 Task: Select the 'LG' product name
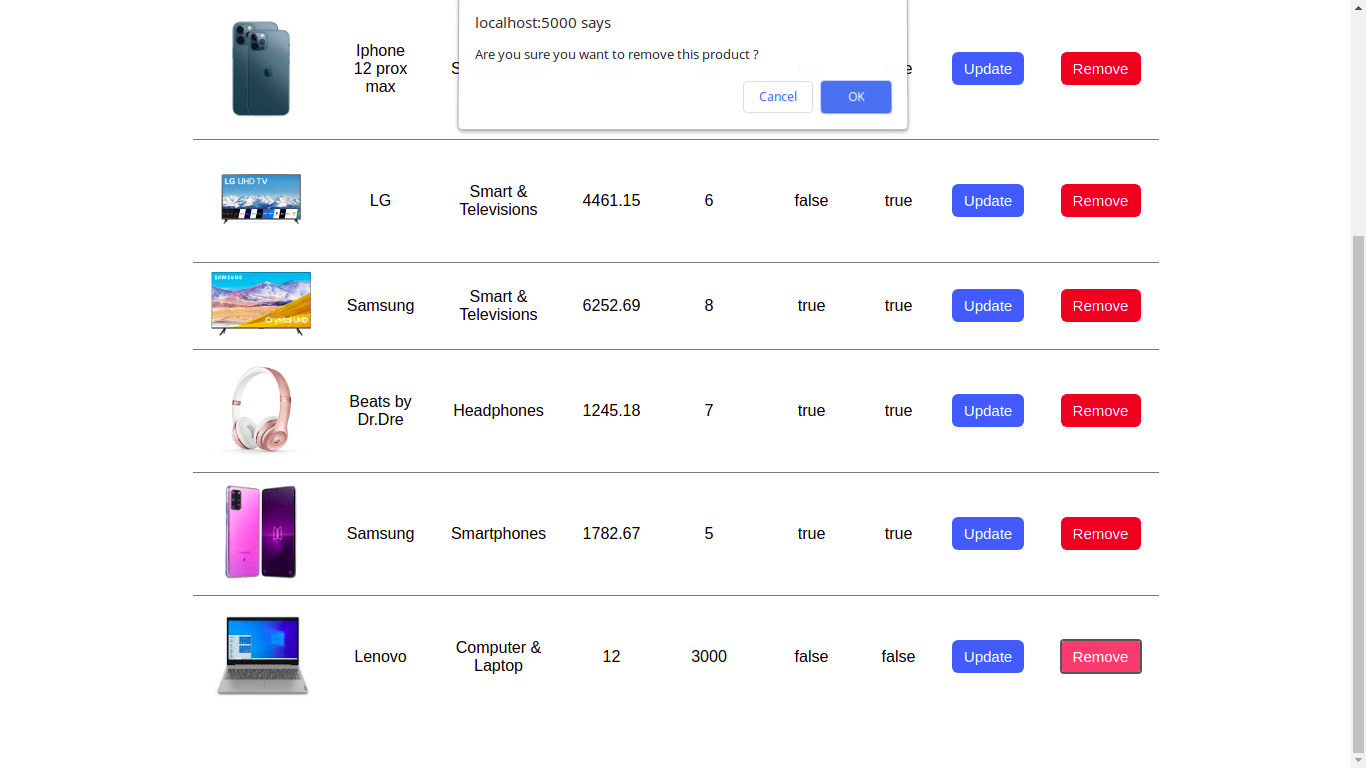click(380, 201)
